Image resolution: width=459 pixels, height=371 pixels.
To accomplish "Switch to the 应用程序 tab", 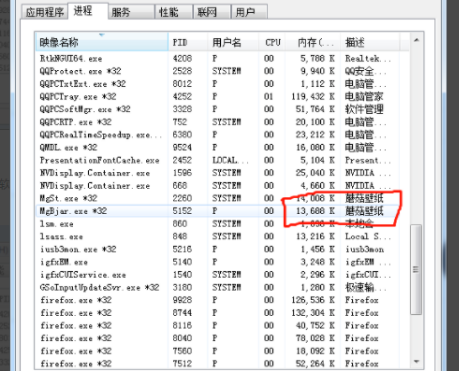I will 44,12.
